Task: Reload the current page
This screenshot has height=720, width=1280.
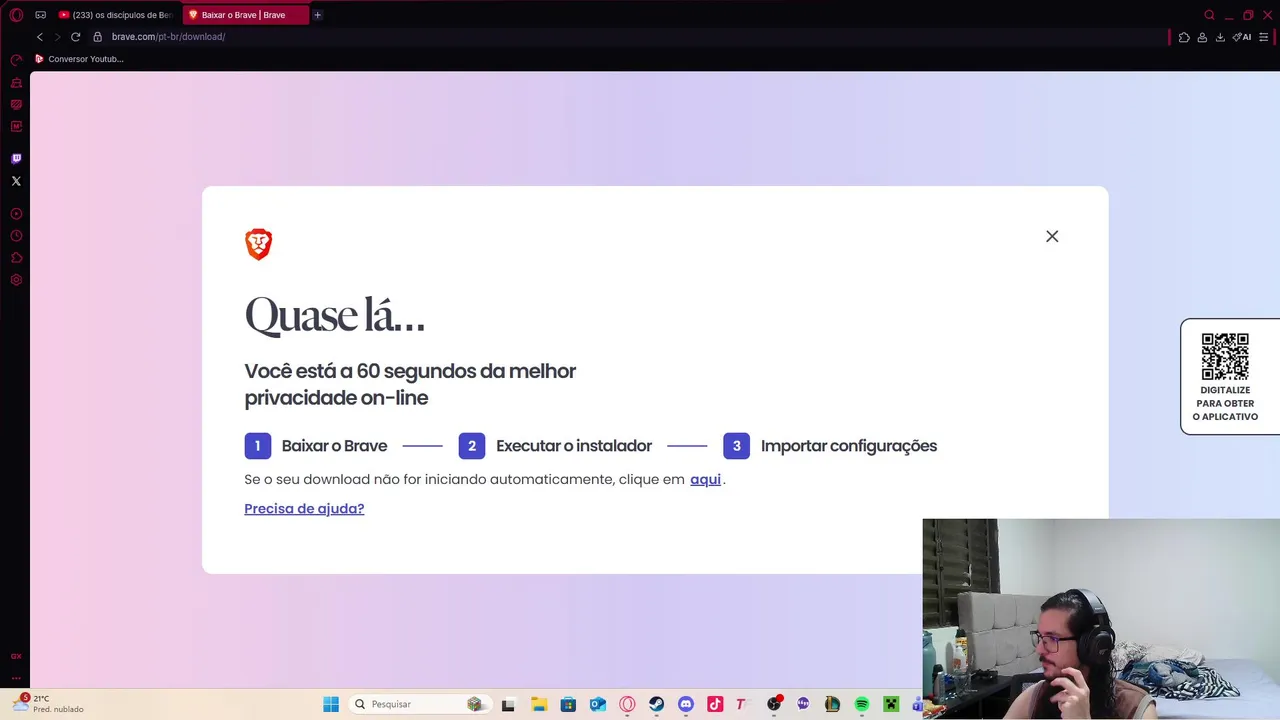Action: tap(75, 37)
